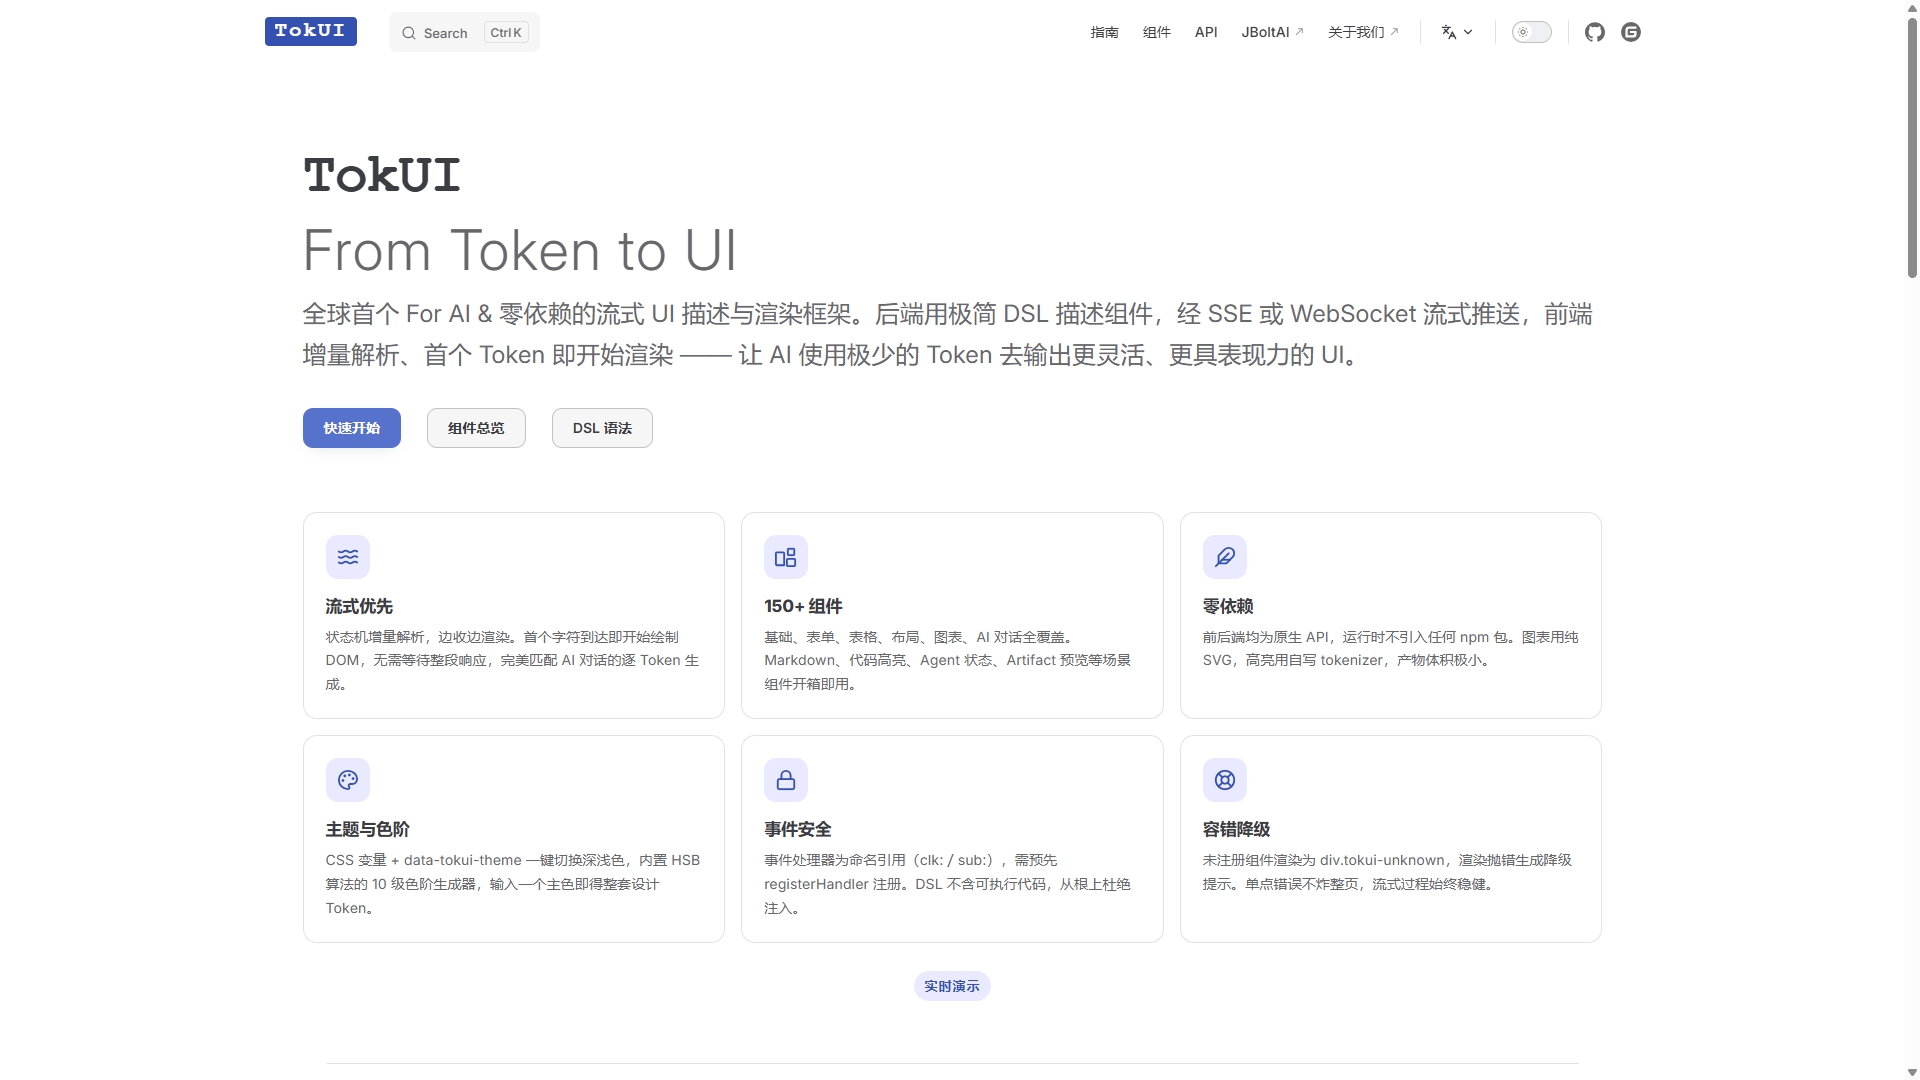Click the lock icon on 事件安全 card

(x=786, y=780)
